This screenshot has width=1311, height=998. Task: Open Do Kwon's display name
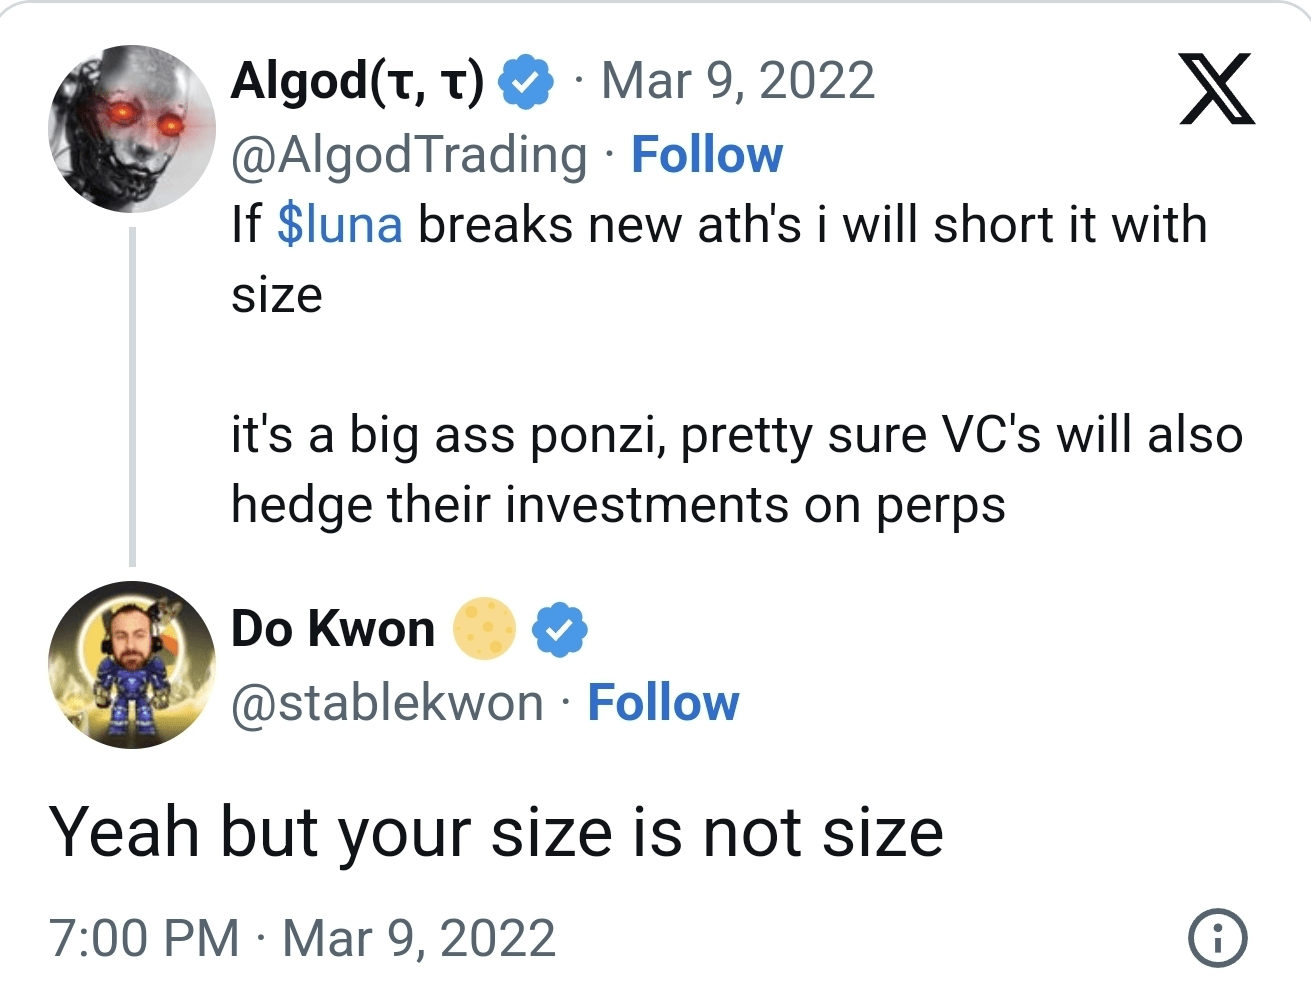[331, 628]
